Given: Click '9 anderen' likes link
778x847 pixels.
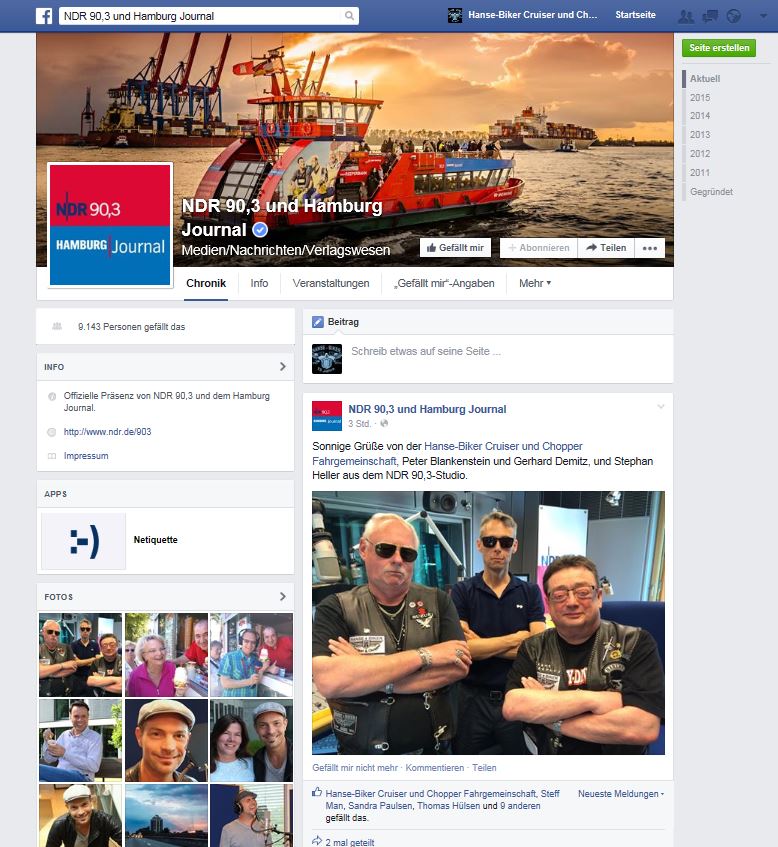Looking at the screenshot, I should point(519,805).
